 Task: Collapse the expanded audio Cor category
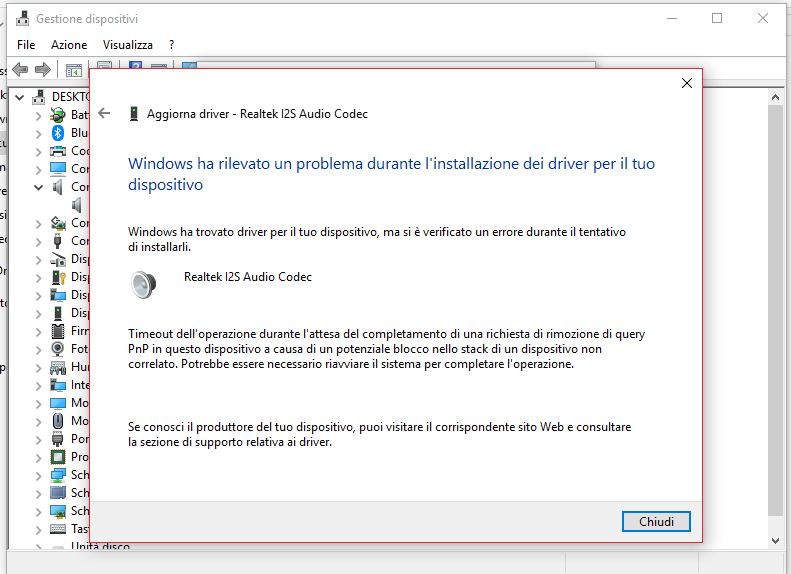click(38, 188)
